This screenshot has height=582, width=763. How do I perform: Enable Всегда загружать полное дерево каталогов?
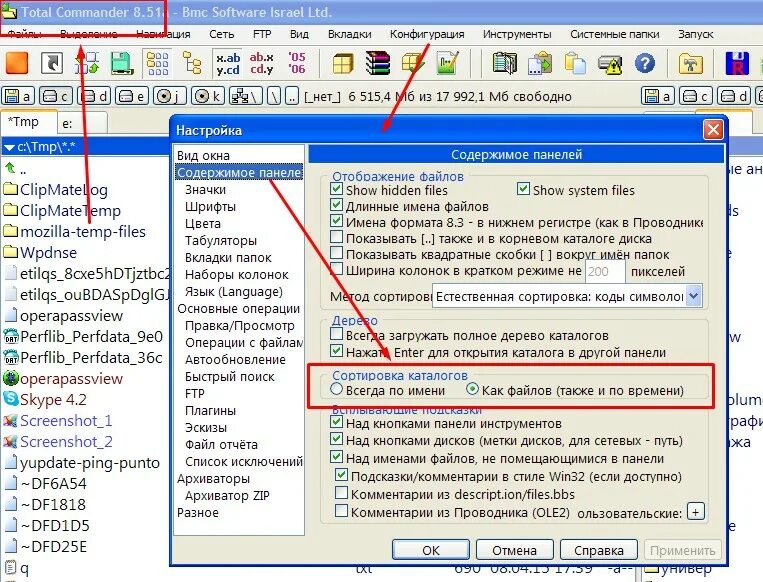(336, 334)
